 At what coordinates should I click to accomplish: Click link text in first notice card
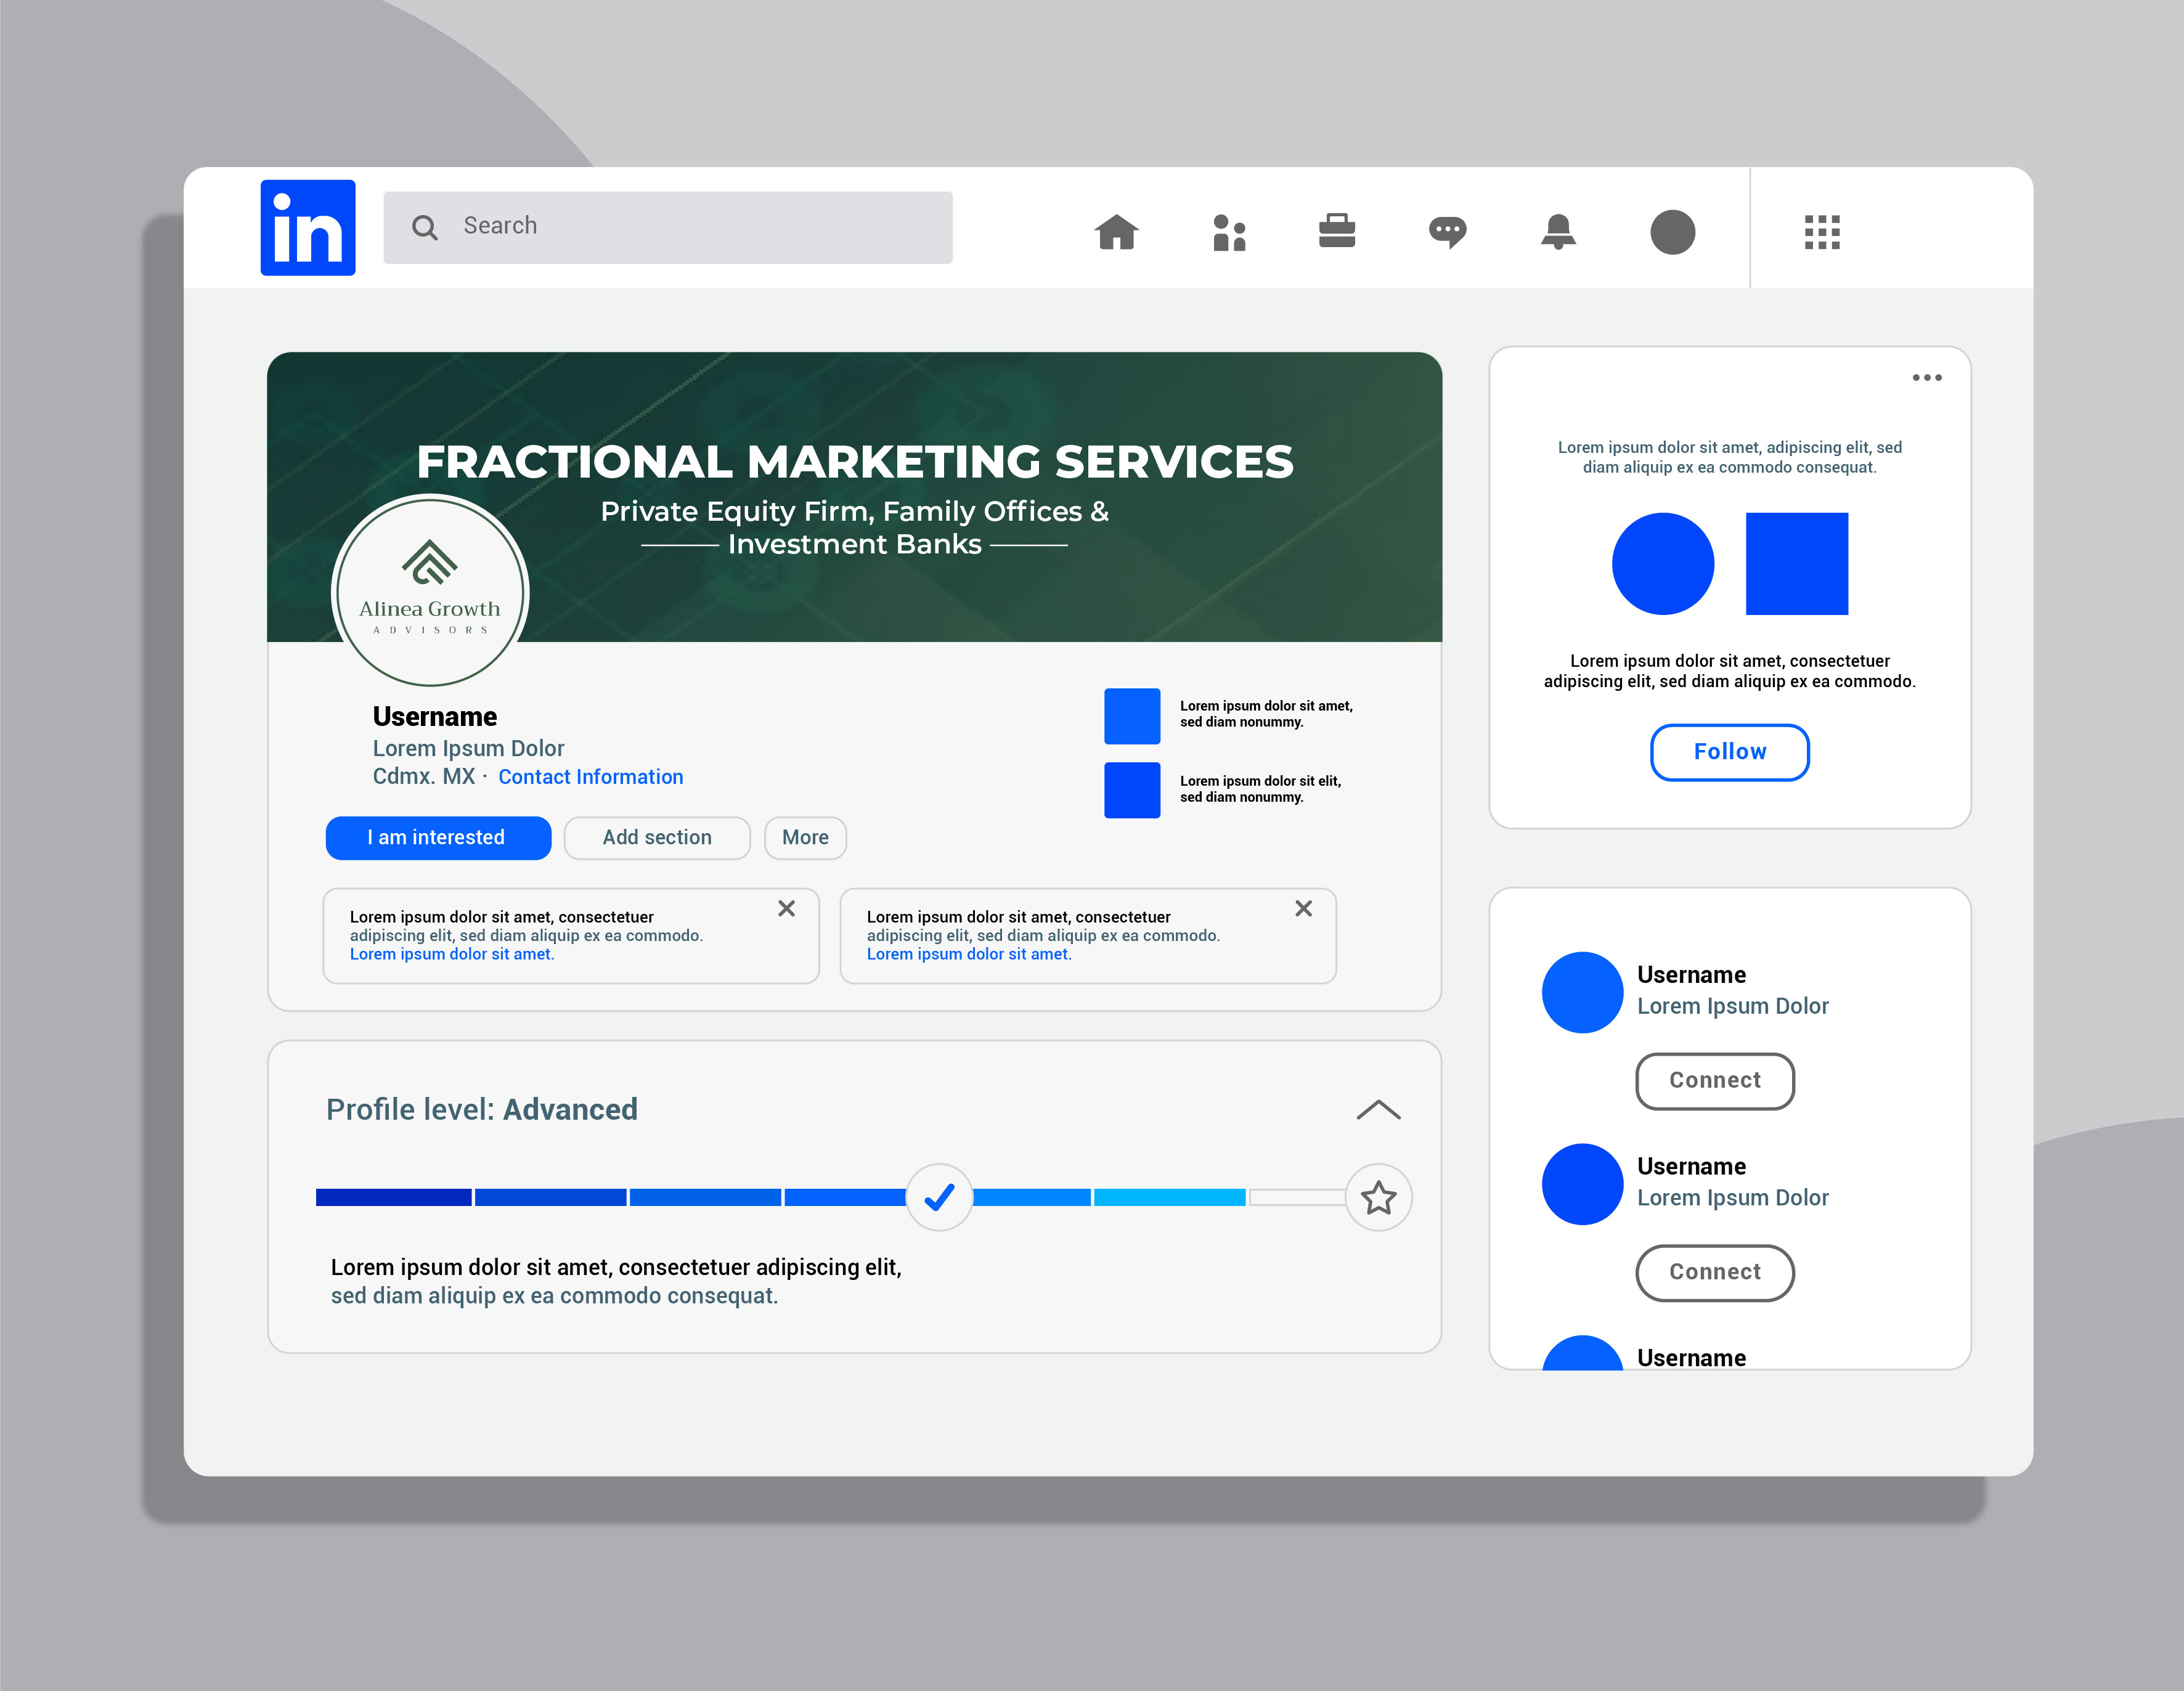coord(452,955)
